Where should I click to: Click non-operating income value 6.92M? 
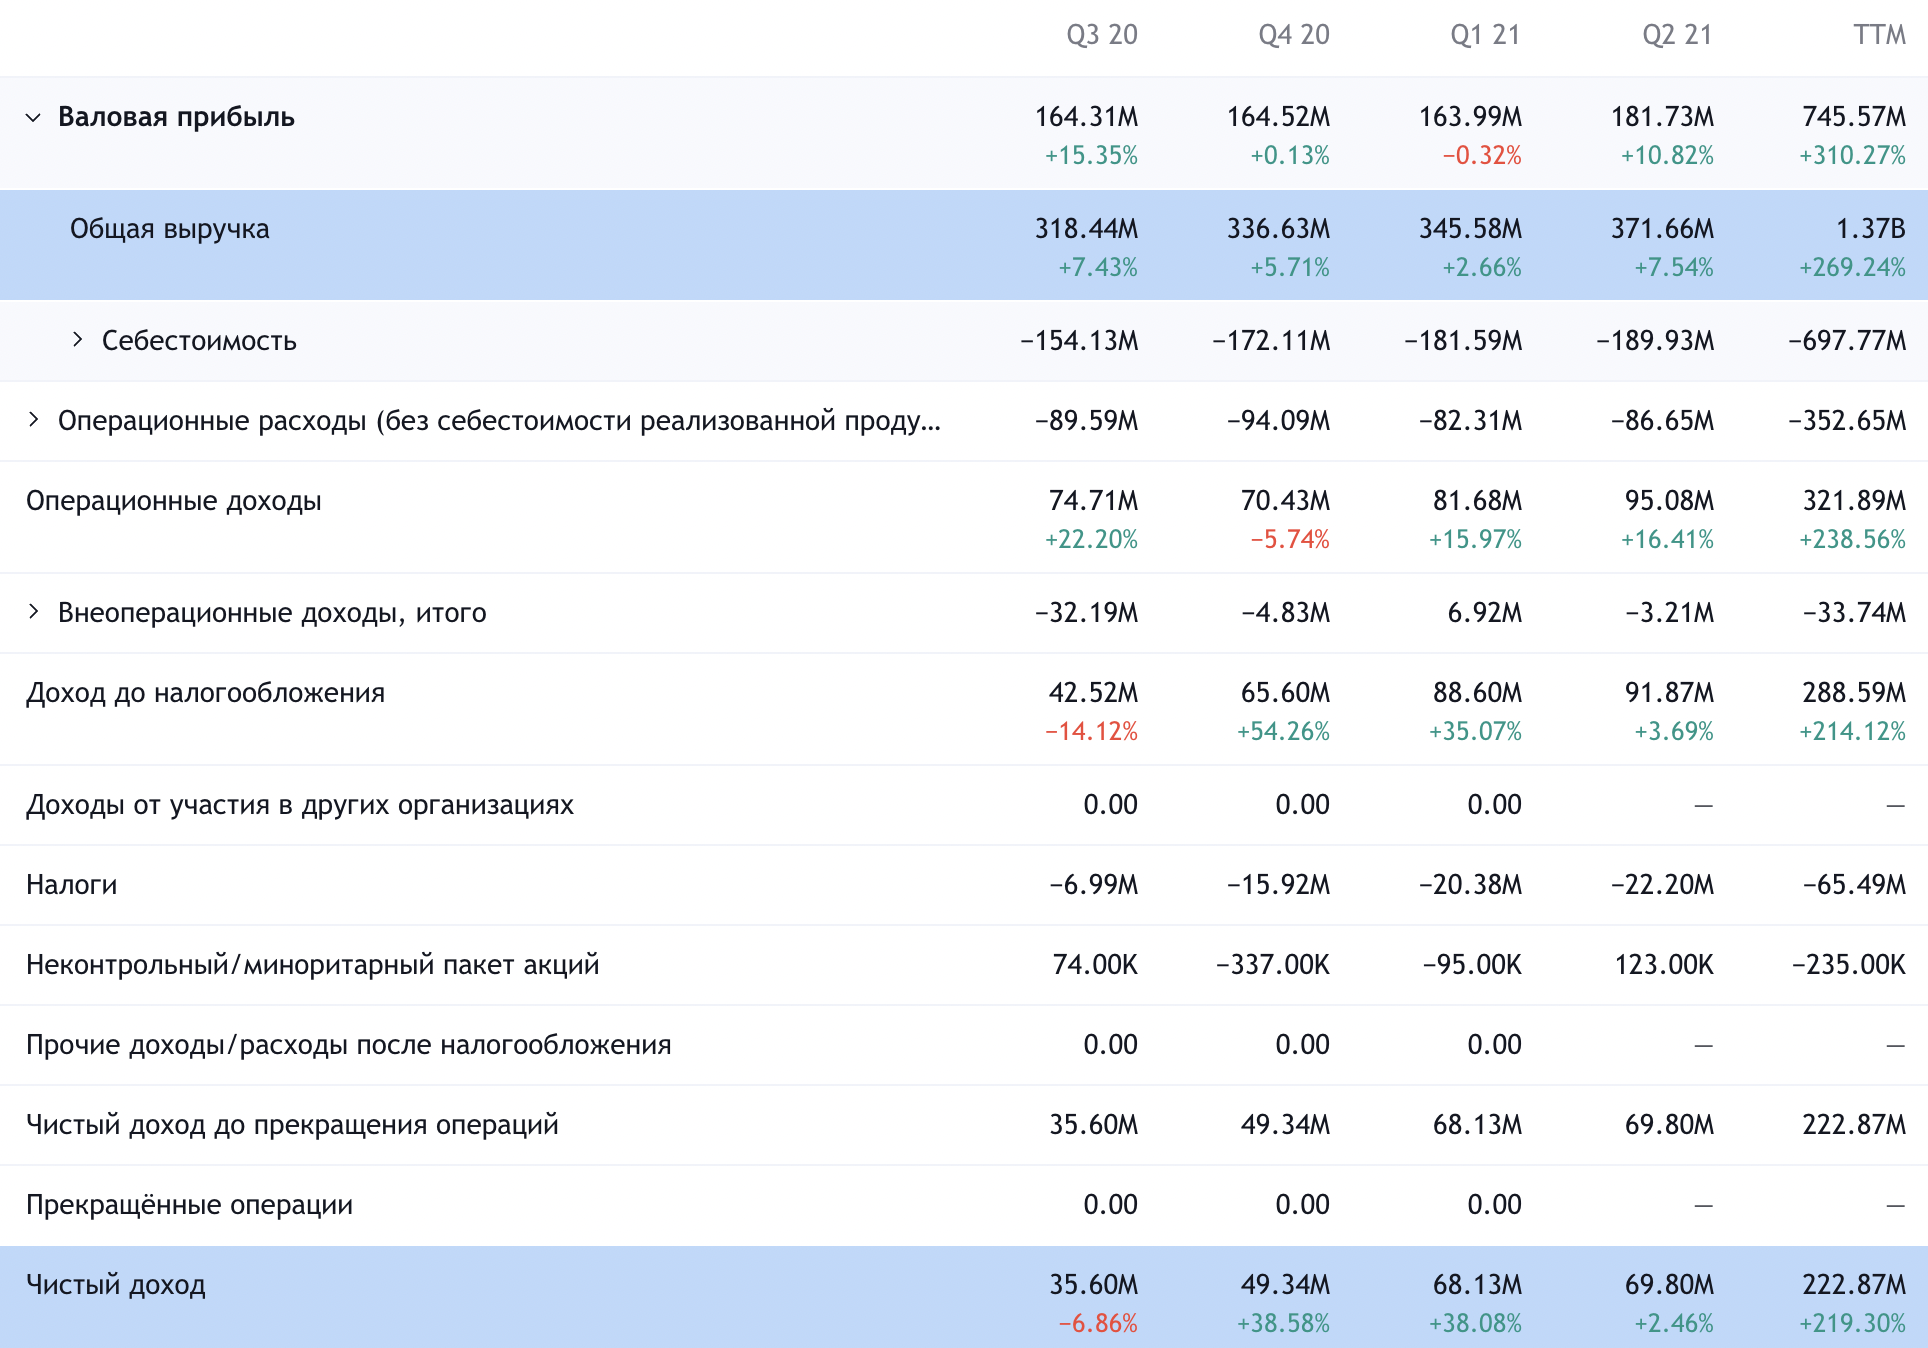[x=1484, y=613]
